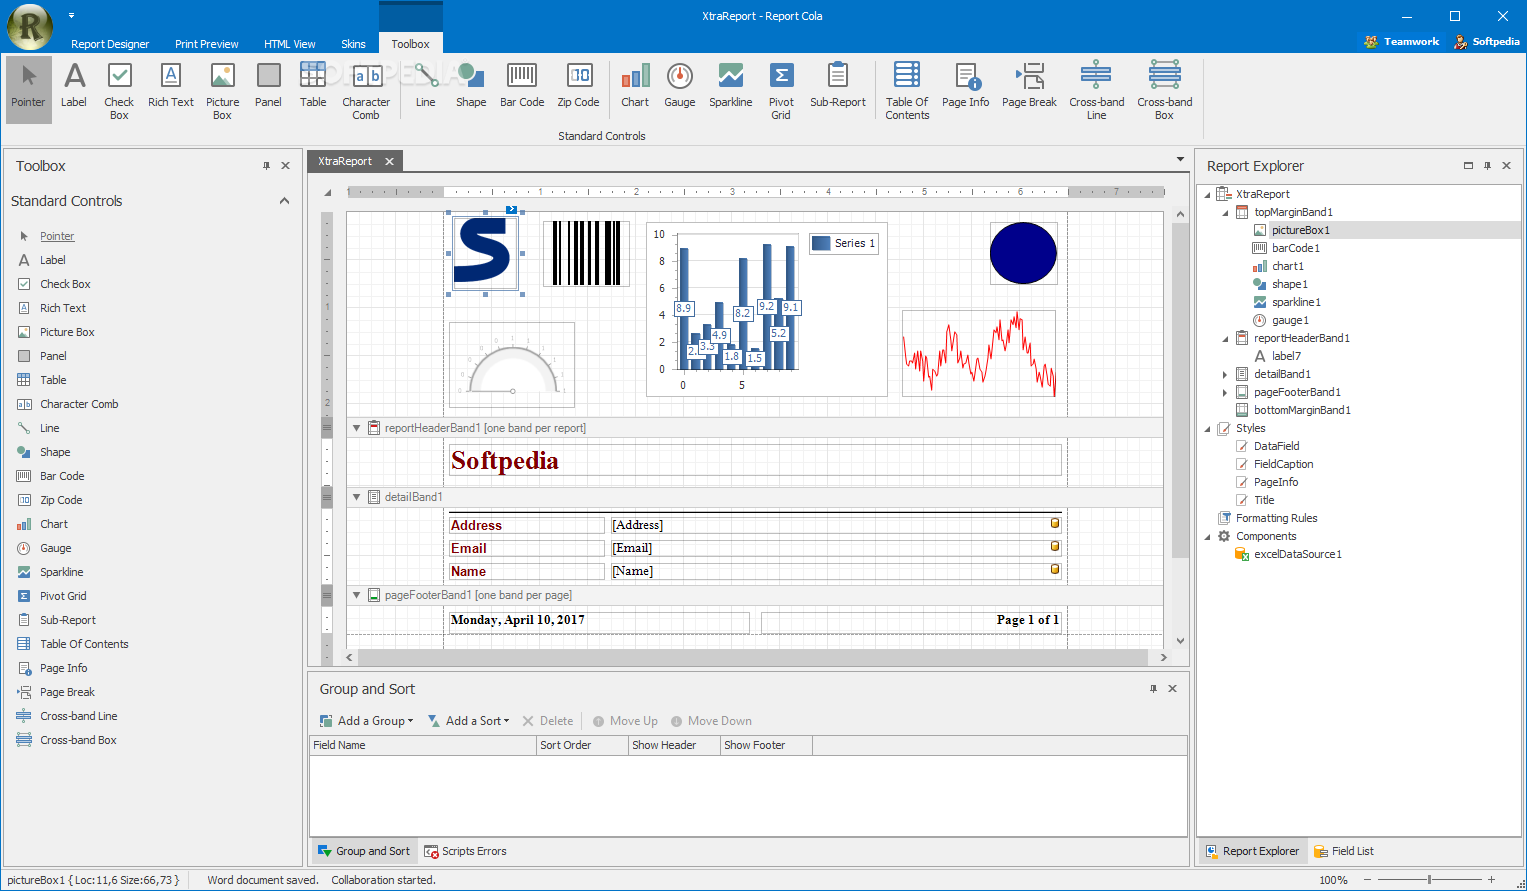Open the Add a Group dropdown
The height and width of the screenshot is (891, 1527).
click(x=366, y=721)
